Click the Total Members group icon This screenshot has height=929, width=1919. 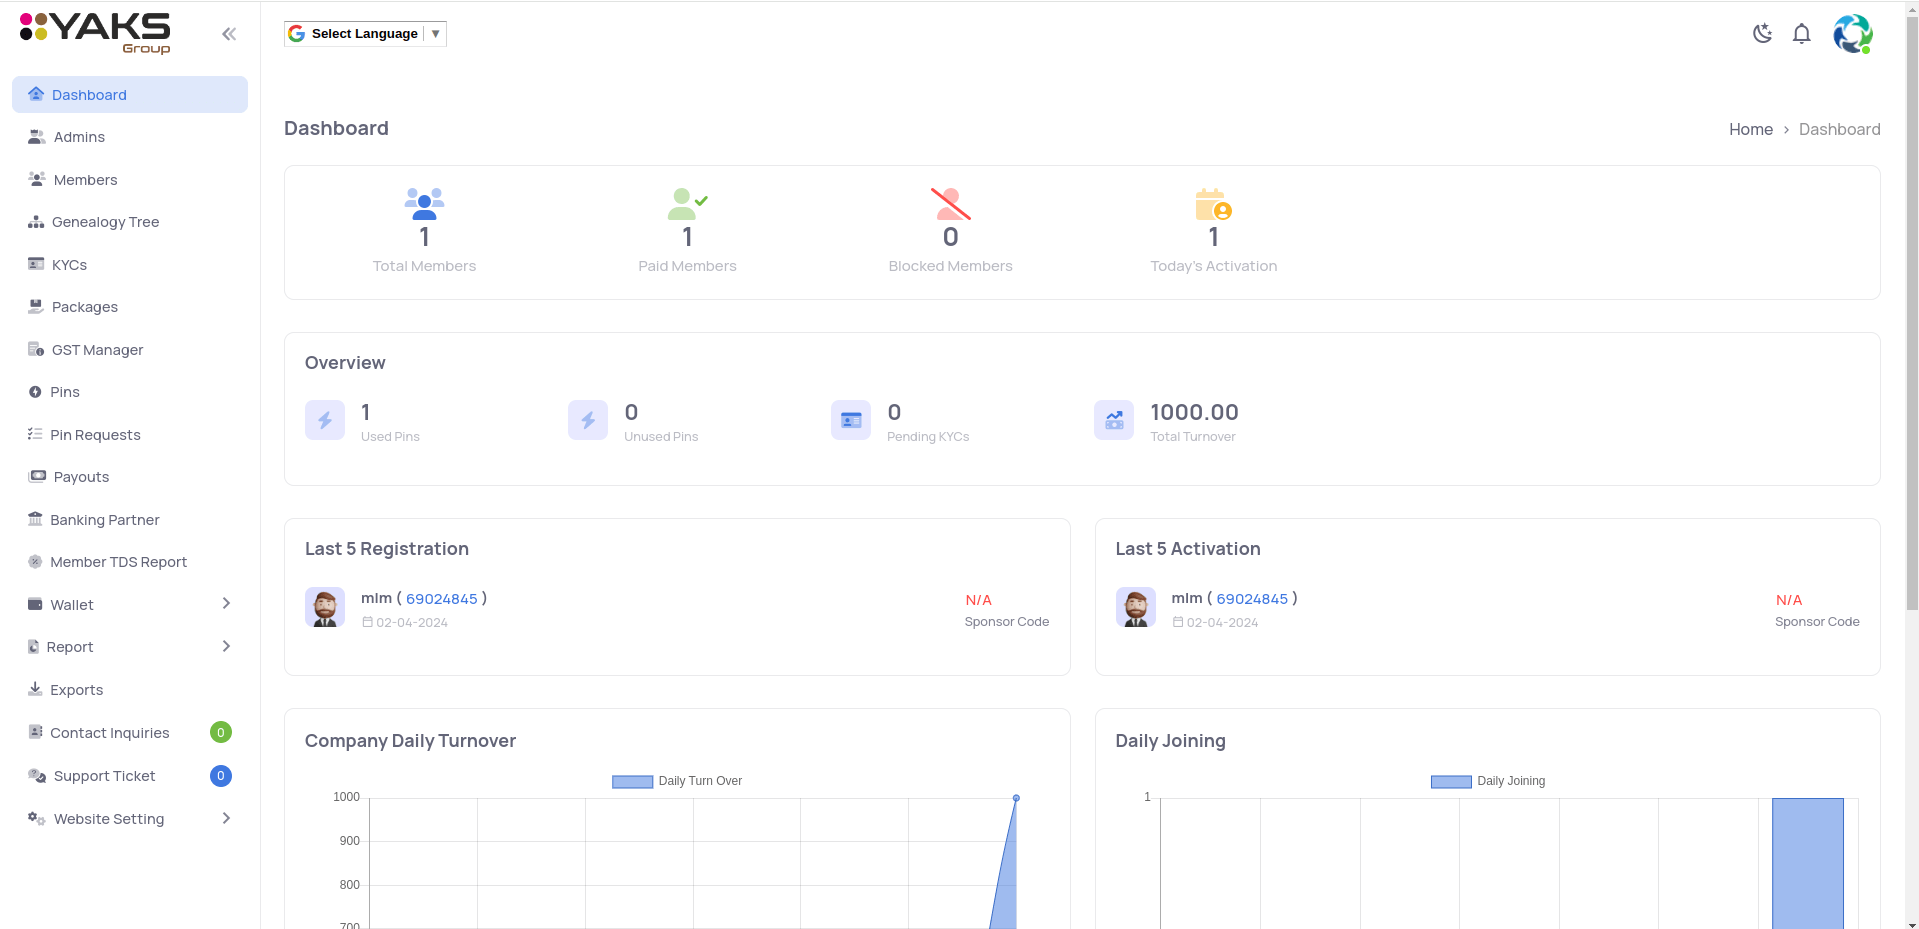click(x=424, y=203)
